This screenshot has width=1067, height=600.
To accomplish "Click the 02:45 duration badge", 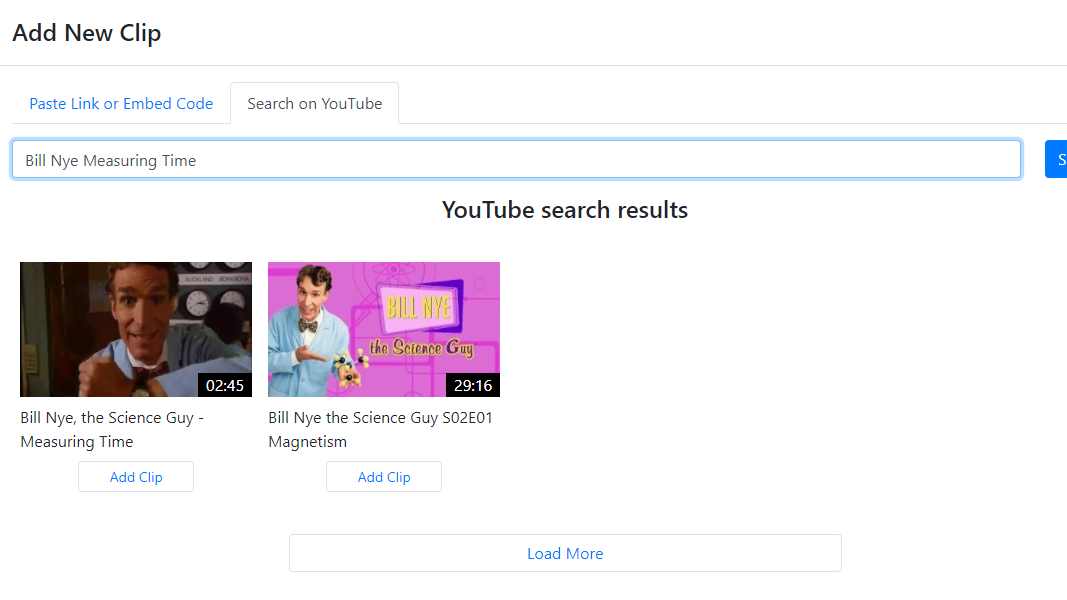I will [x=225, y=385].
